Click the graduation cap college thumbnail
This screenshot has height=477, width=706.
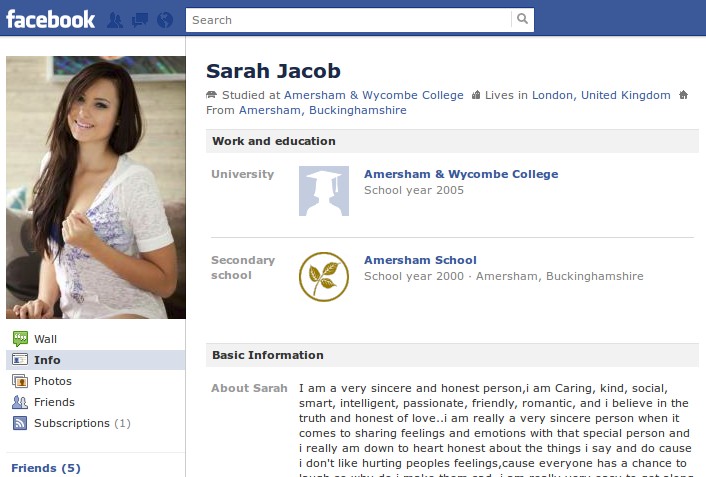click(324, 191)
